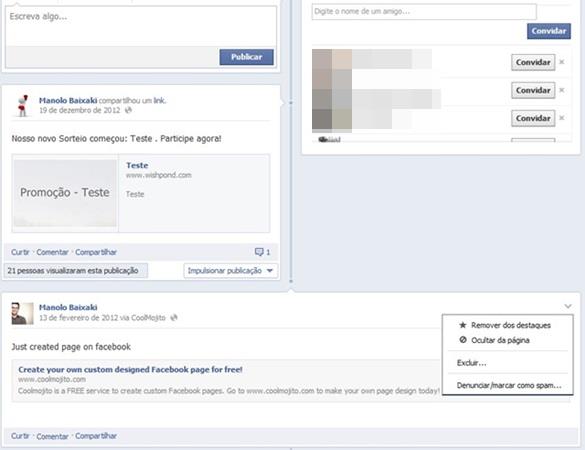Viewport: 585px width, 450px height.
Task: Choose Ocultar da página from menu
Action: pos(494,340)
